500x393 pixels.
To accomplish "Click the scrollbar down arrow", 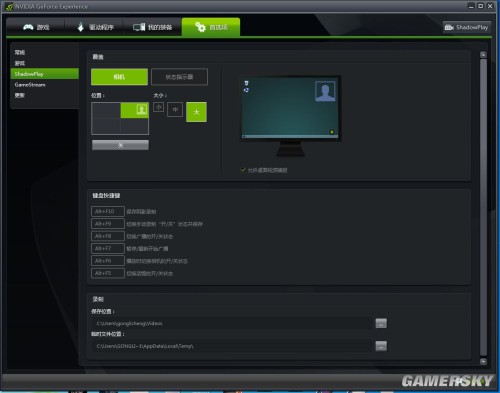I will (x=483, y=361).
